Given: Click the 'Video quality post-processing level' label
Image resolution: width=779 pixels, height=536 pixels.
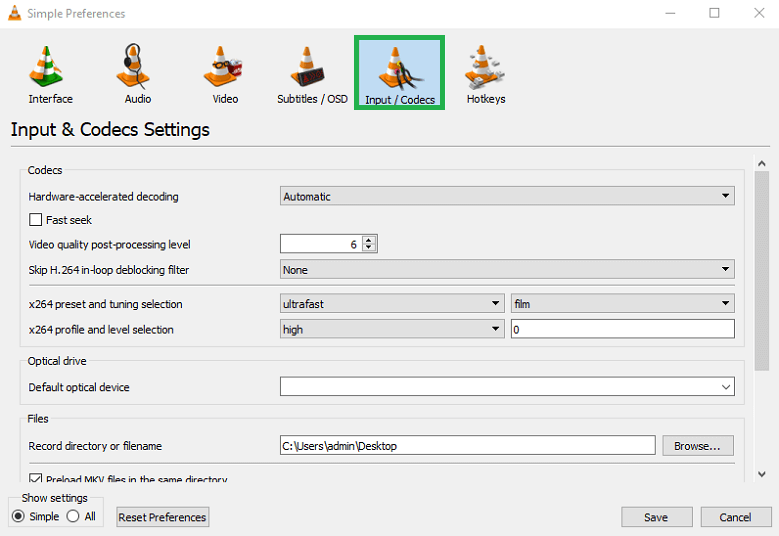Looking at the screenshot, I should pyautogui.click(x=109, y=244).
